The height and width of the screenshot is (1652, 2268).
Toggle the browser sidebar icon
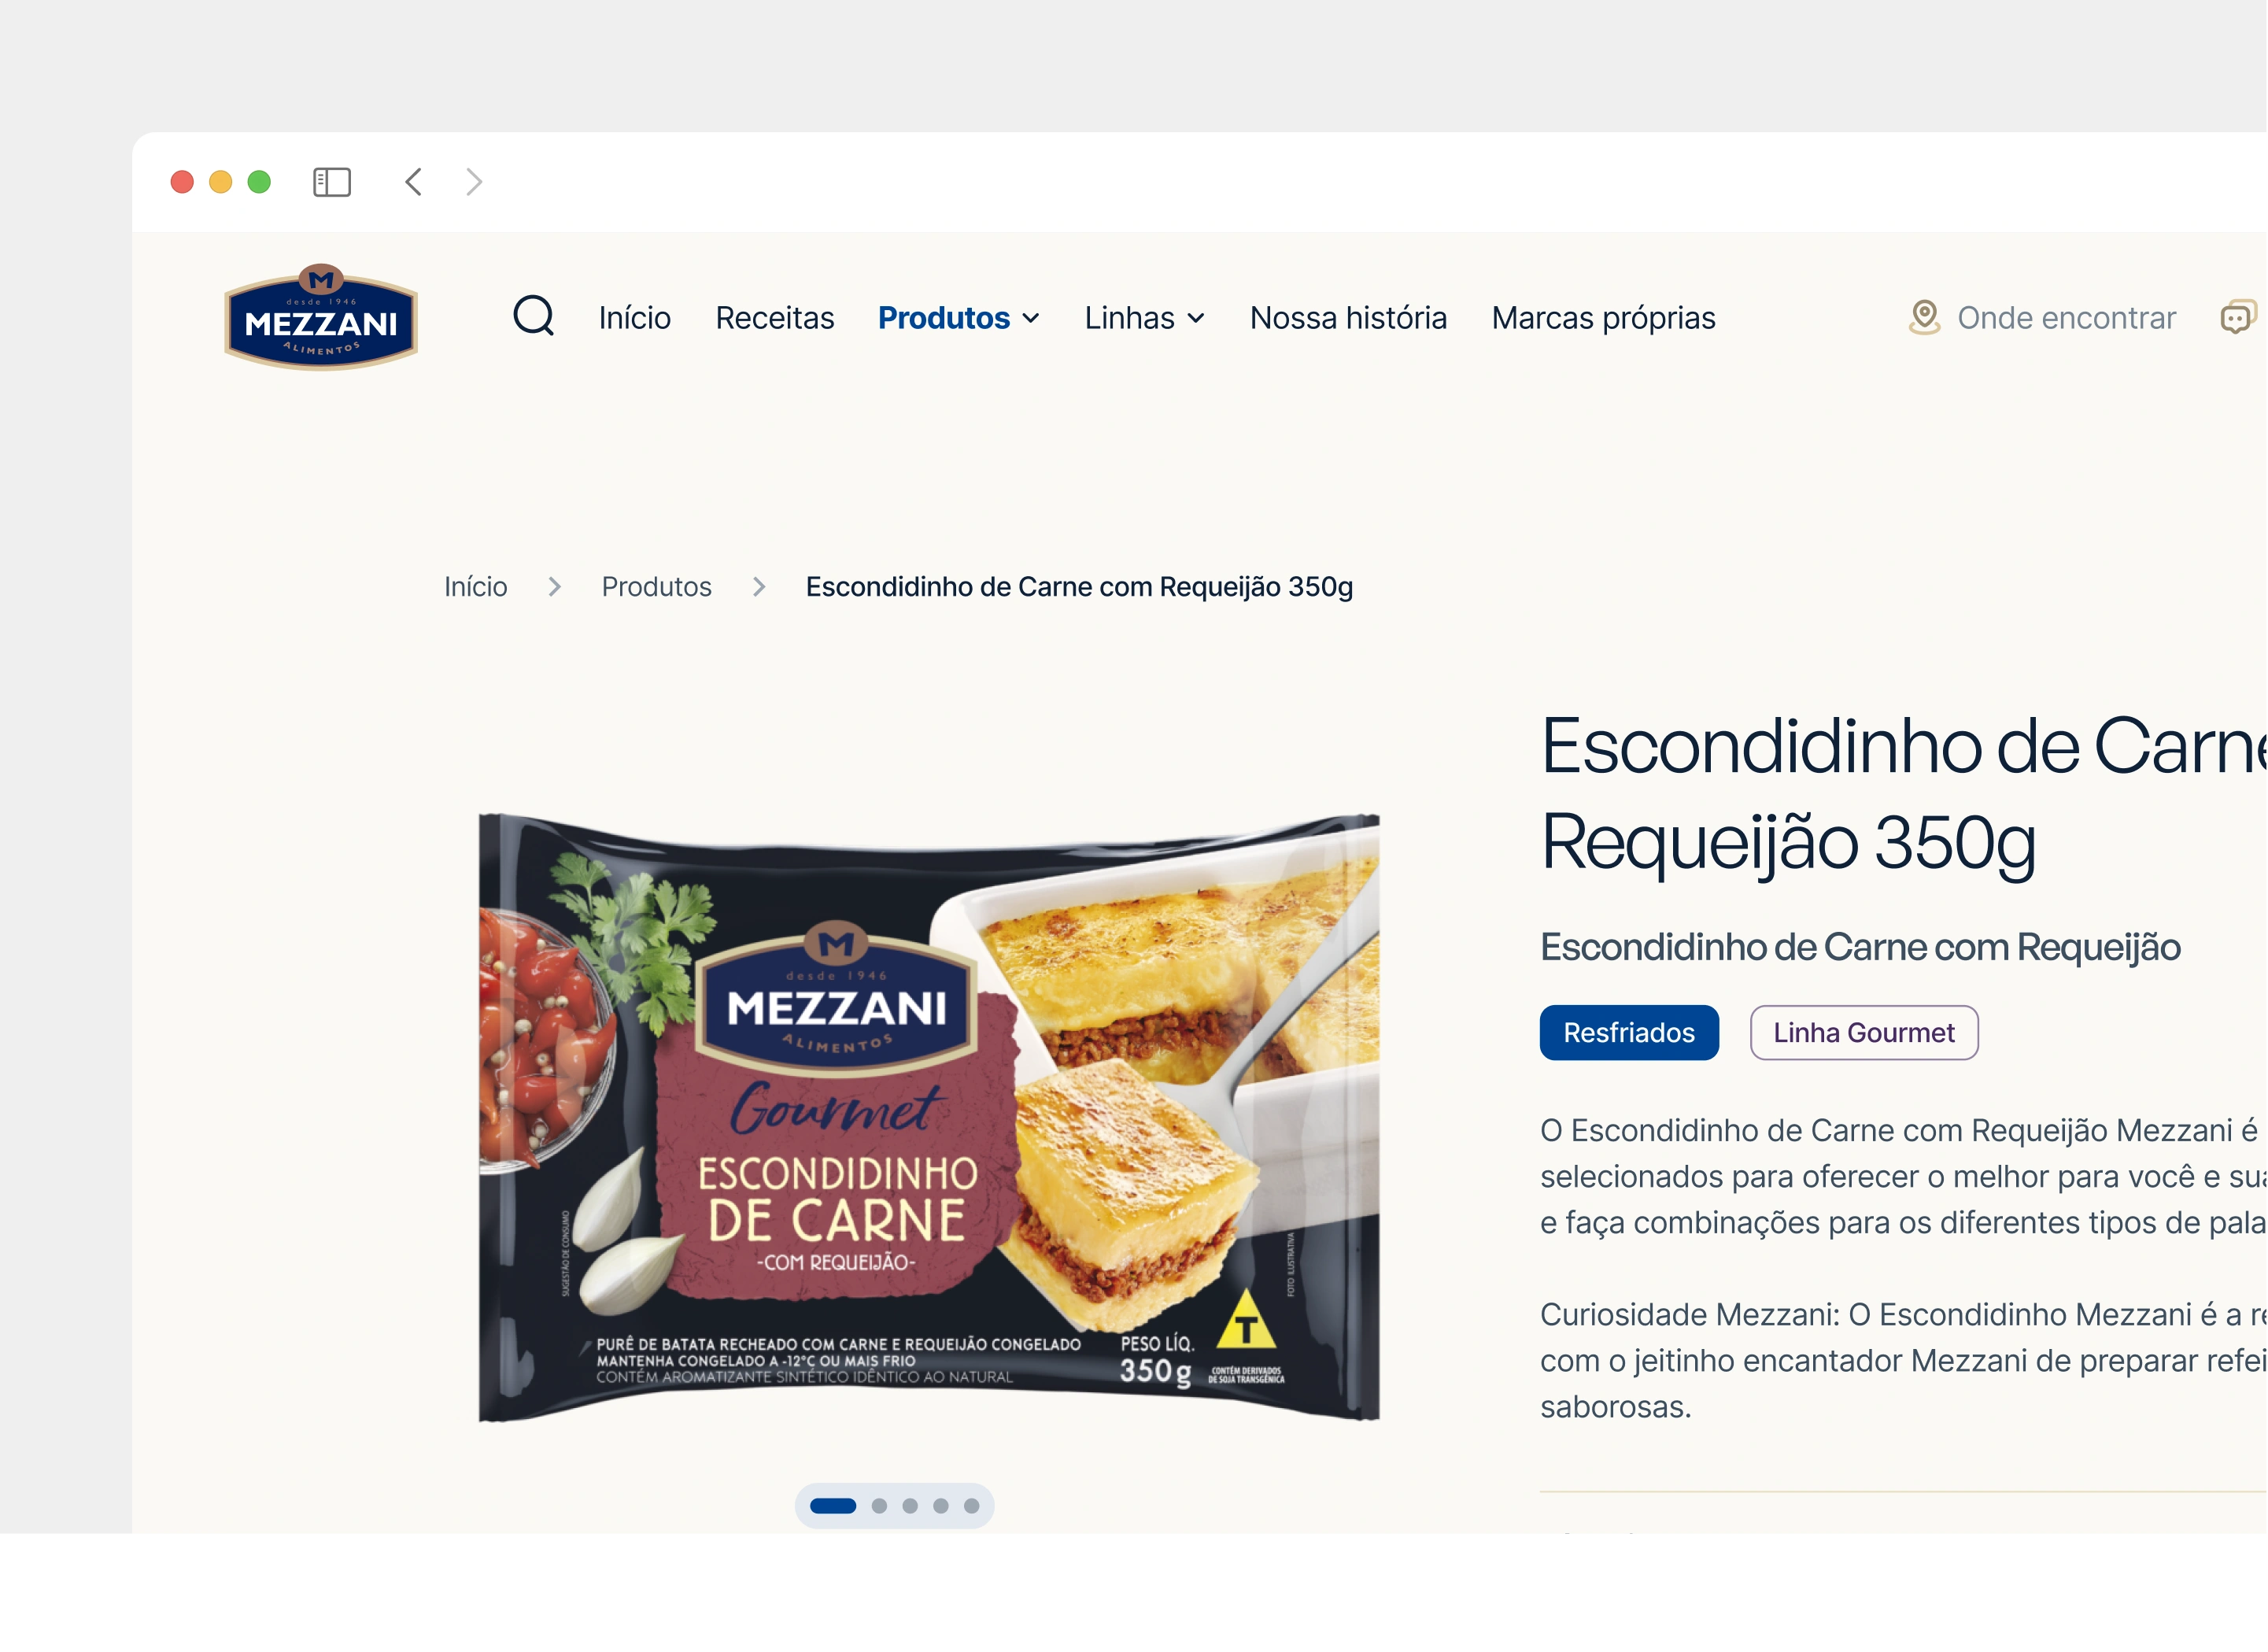pos(332,182)
